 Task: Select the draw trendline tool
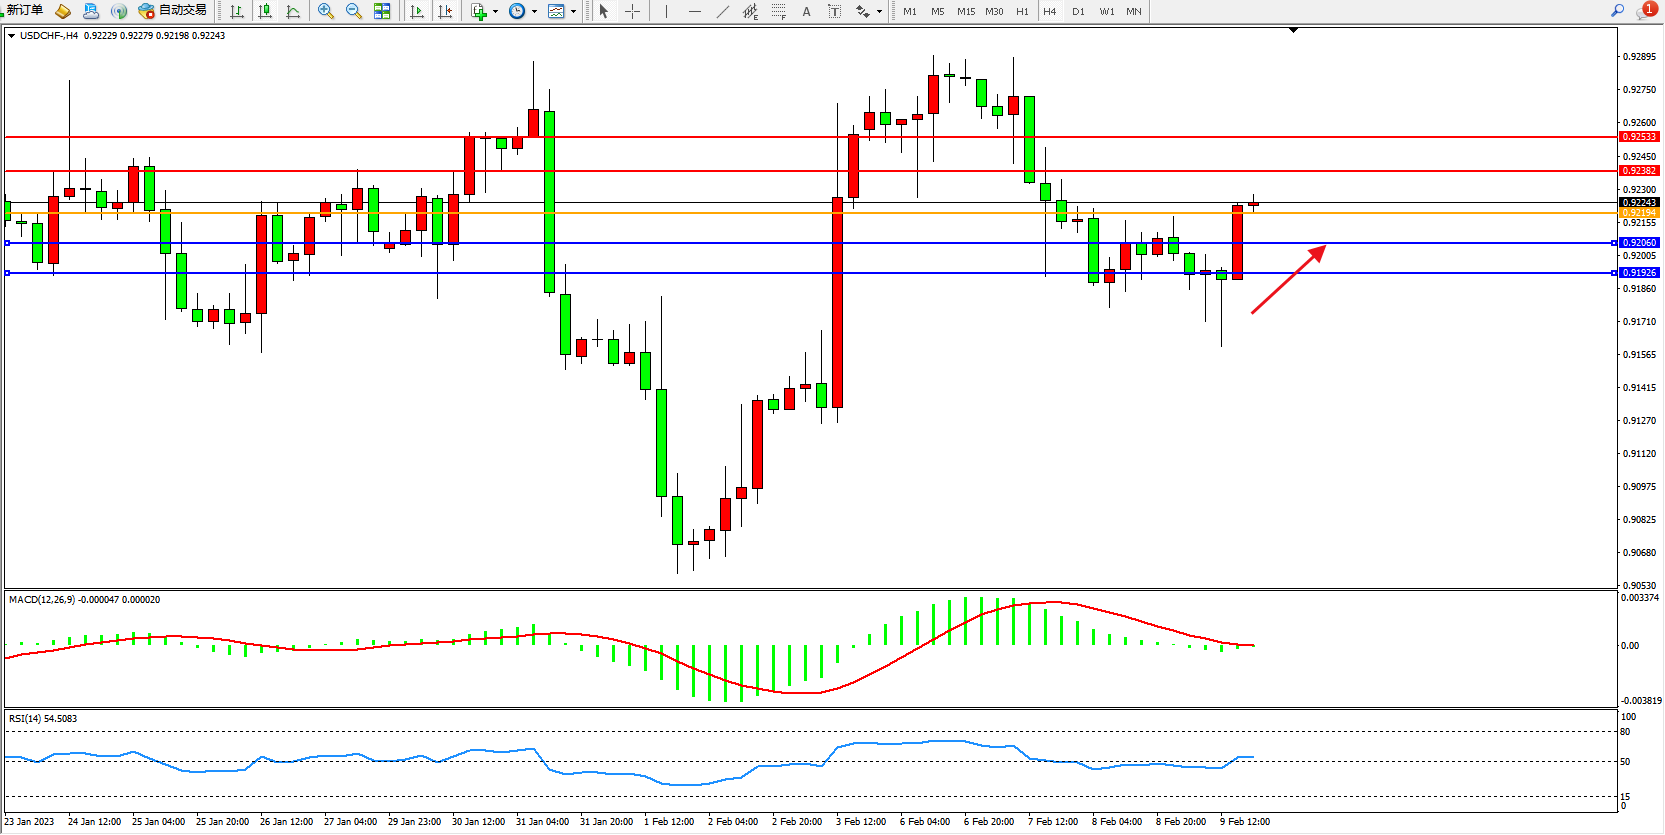click(x=723, y=11)
